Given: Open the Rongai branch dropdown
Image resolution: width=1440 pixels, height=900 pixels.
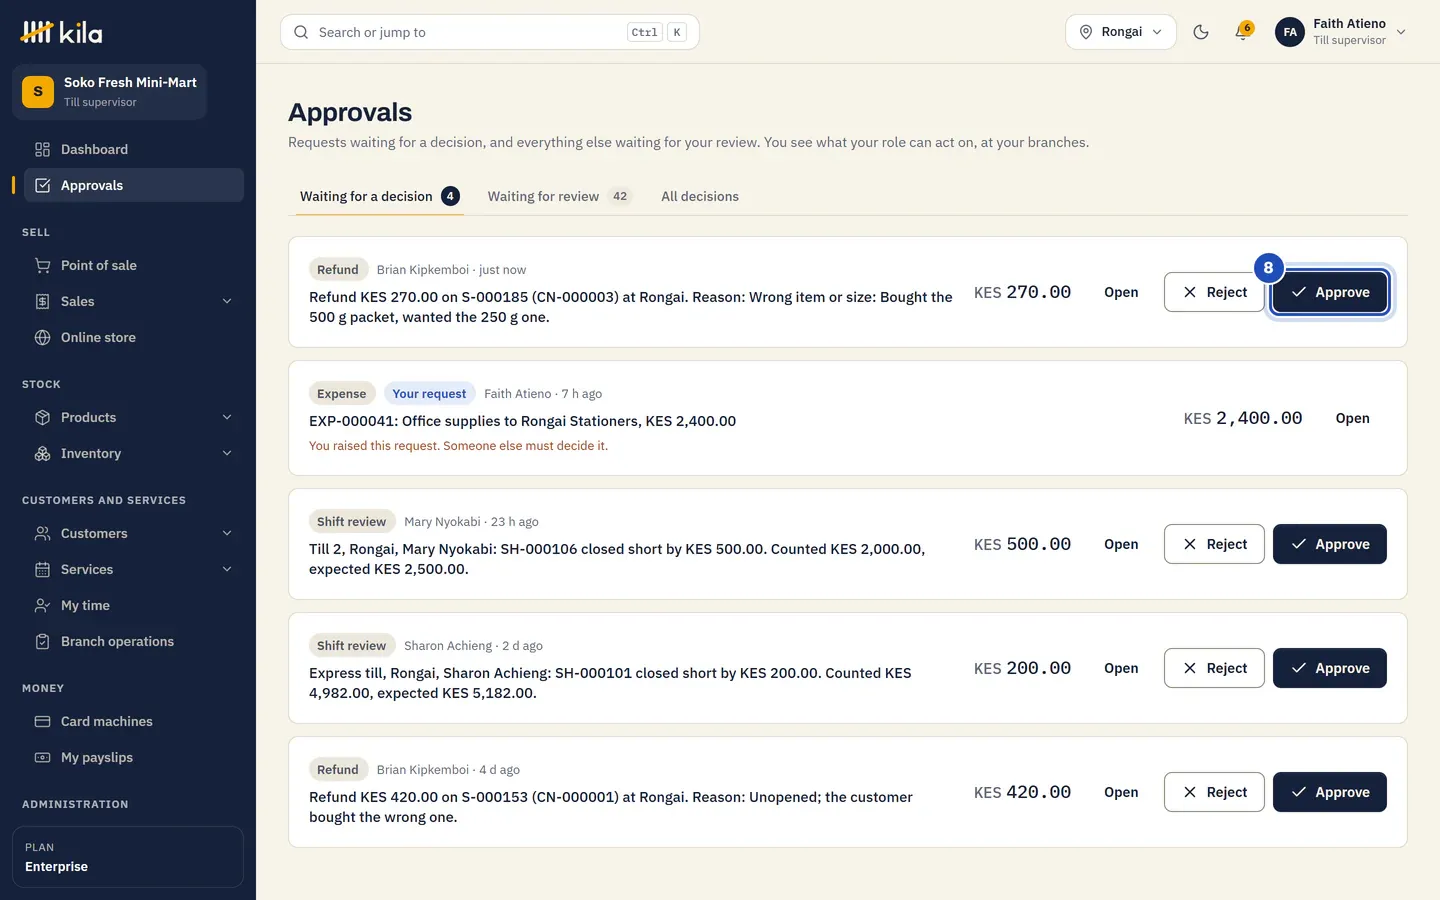Looking at the screenshot, I should click(x=1121, y=32).
